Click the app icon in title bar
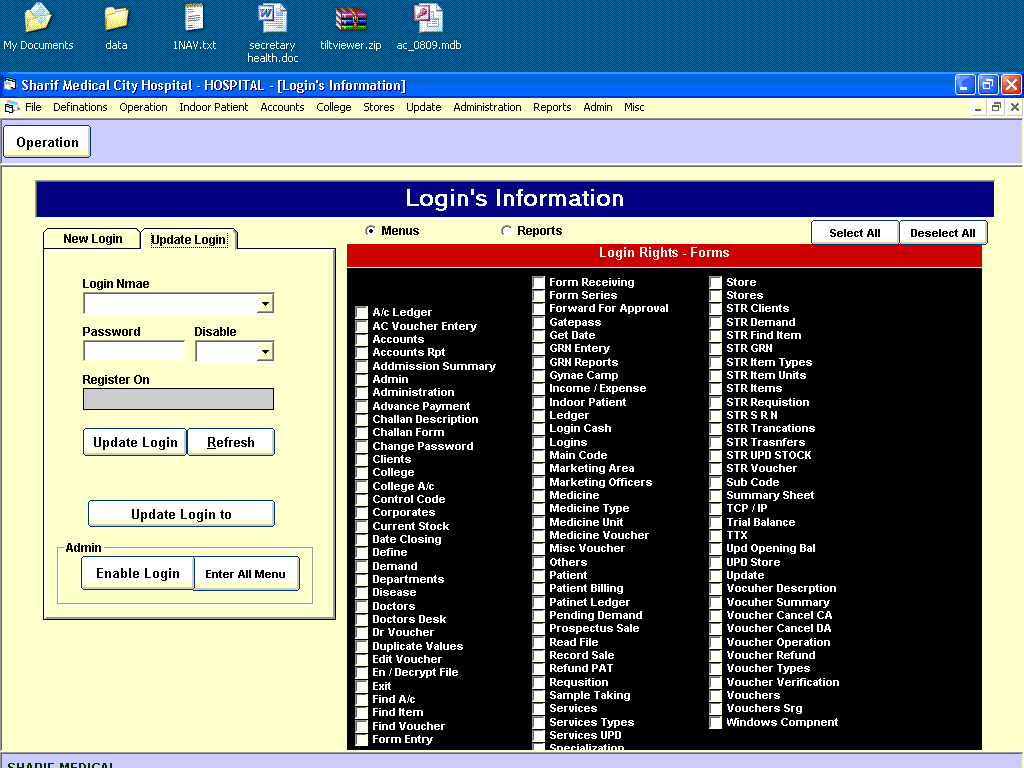Screen dimensions: 1024x768 [x=10, y=85]
